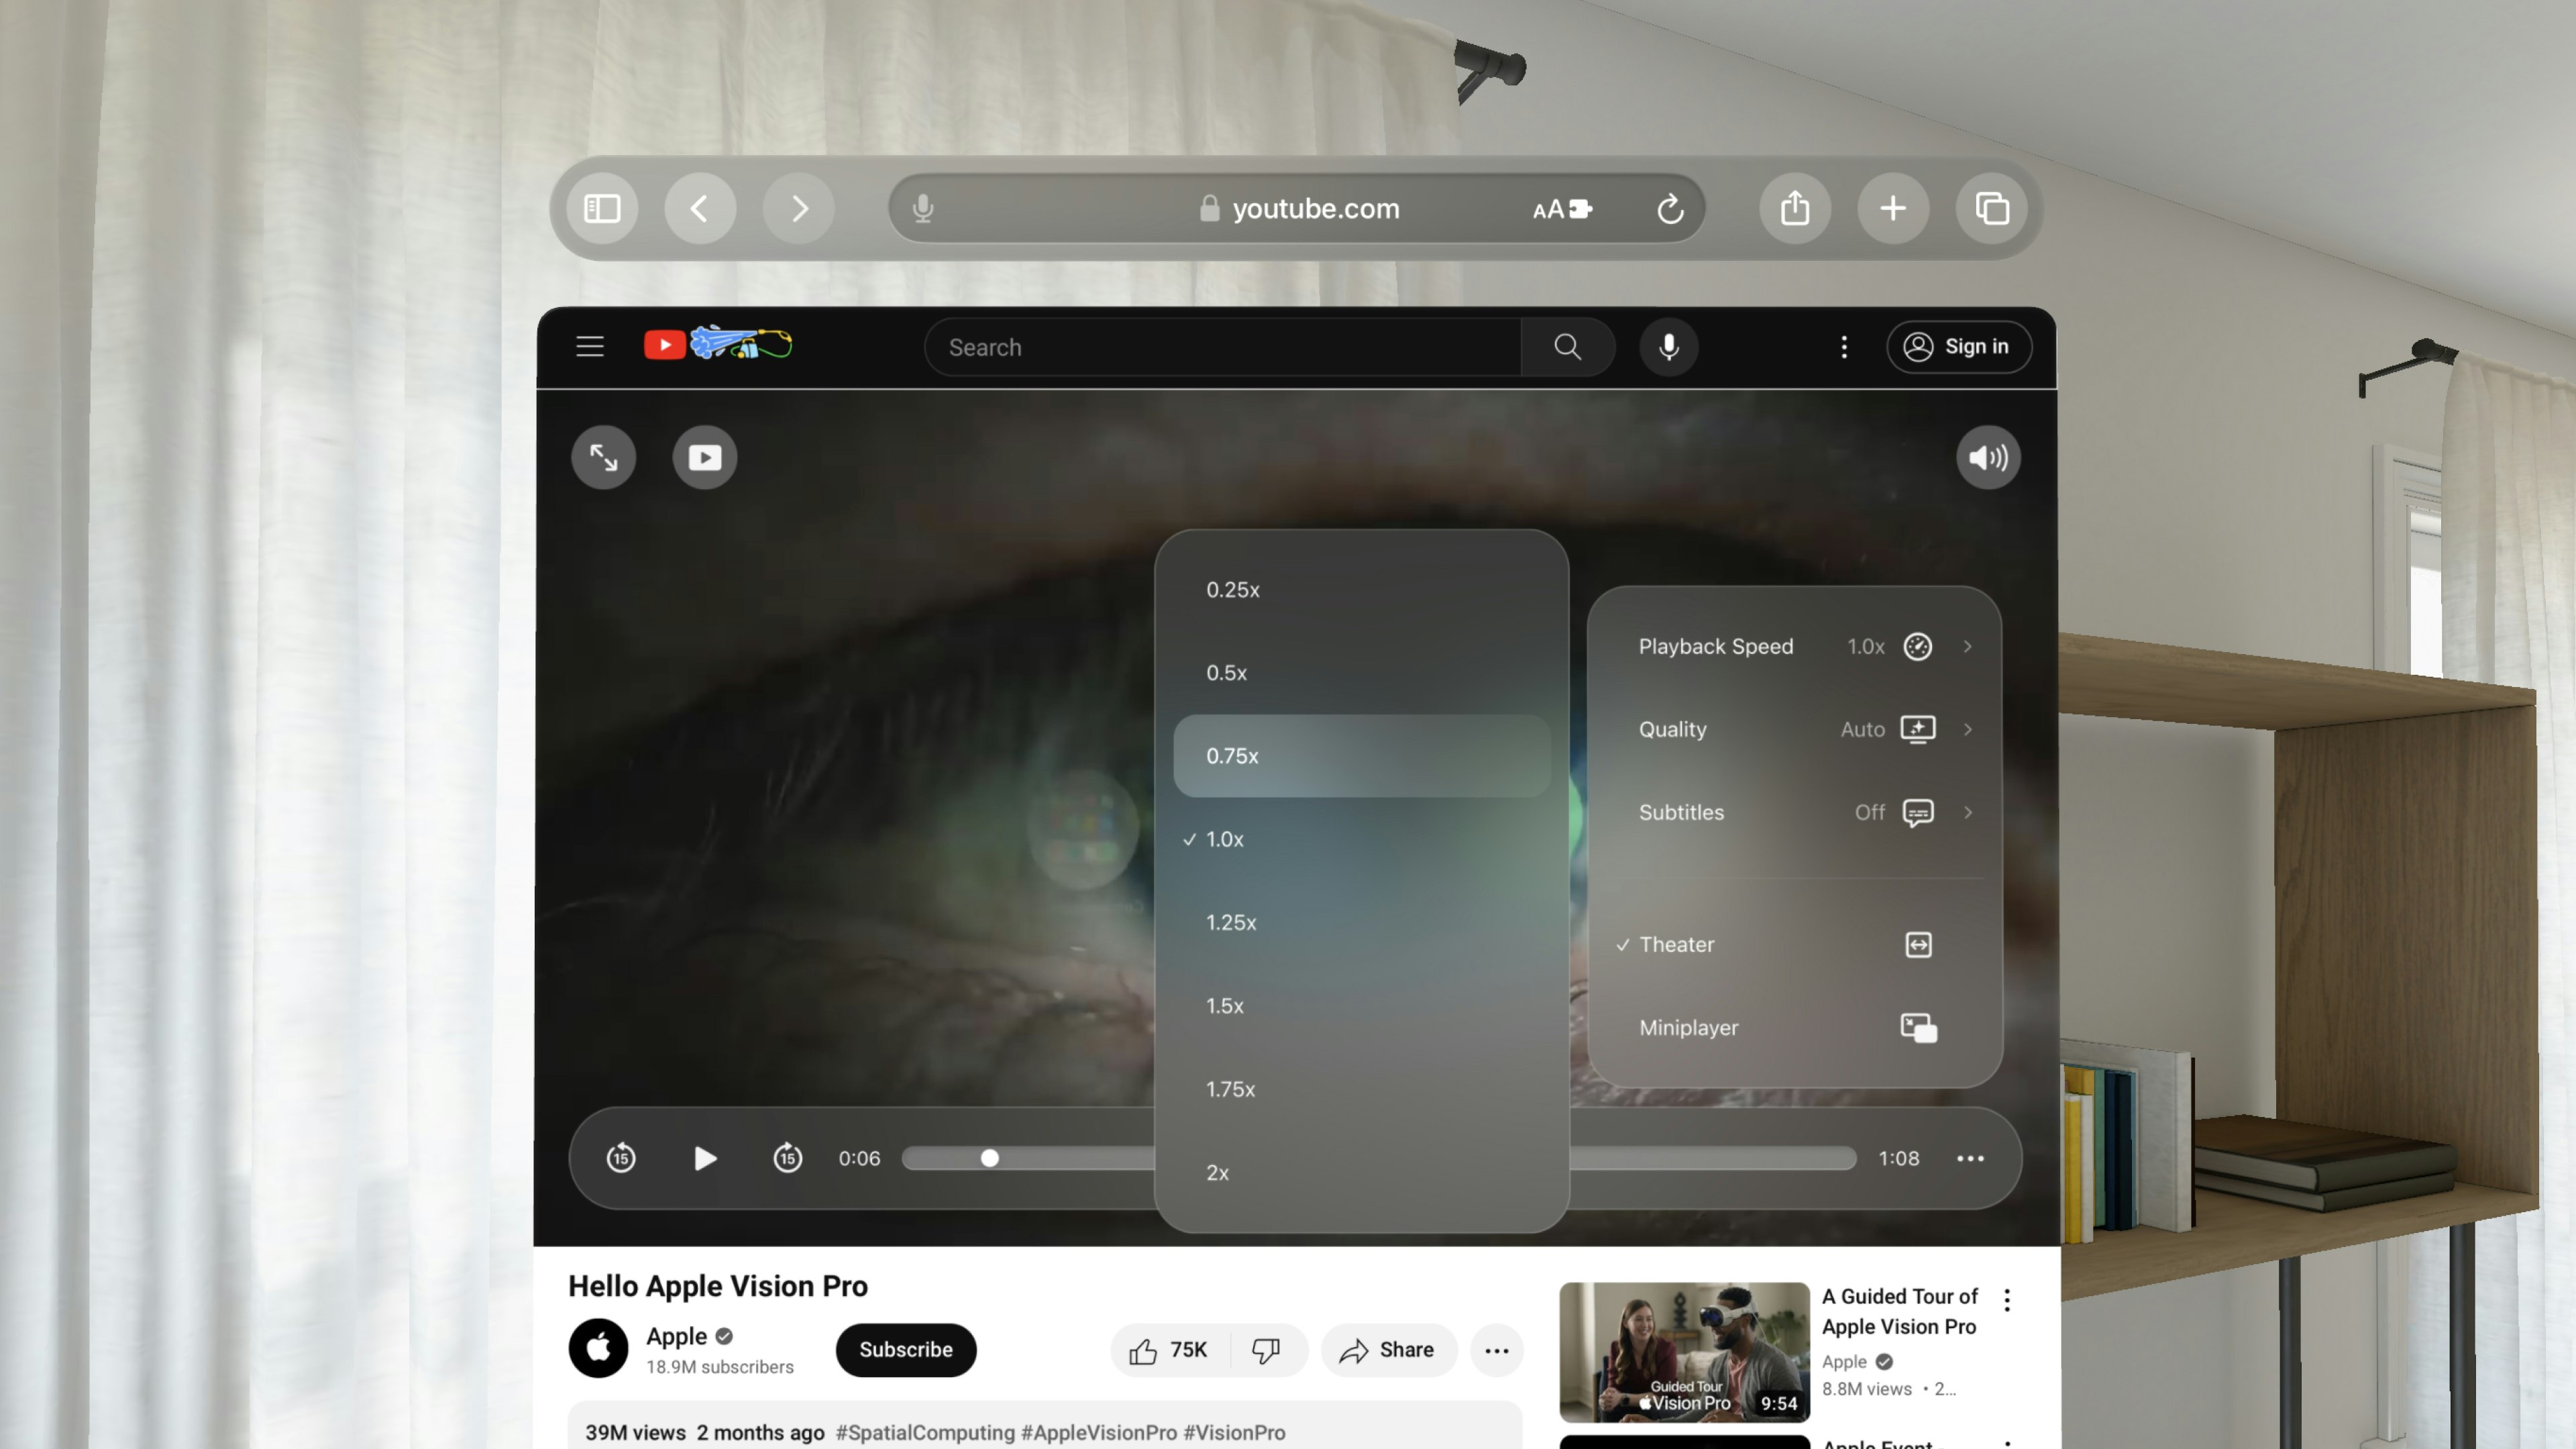Toggle Theater mode off
2576x1449 pixels.
[x=1794, y=944]
